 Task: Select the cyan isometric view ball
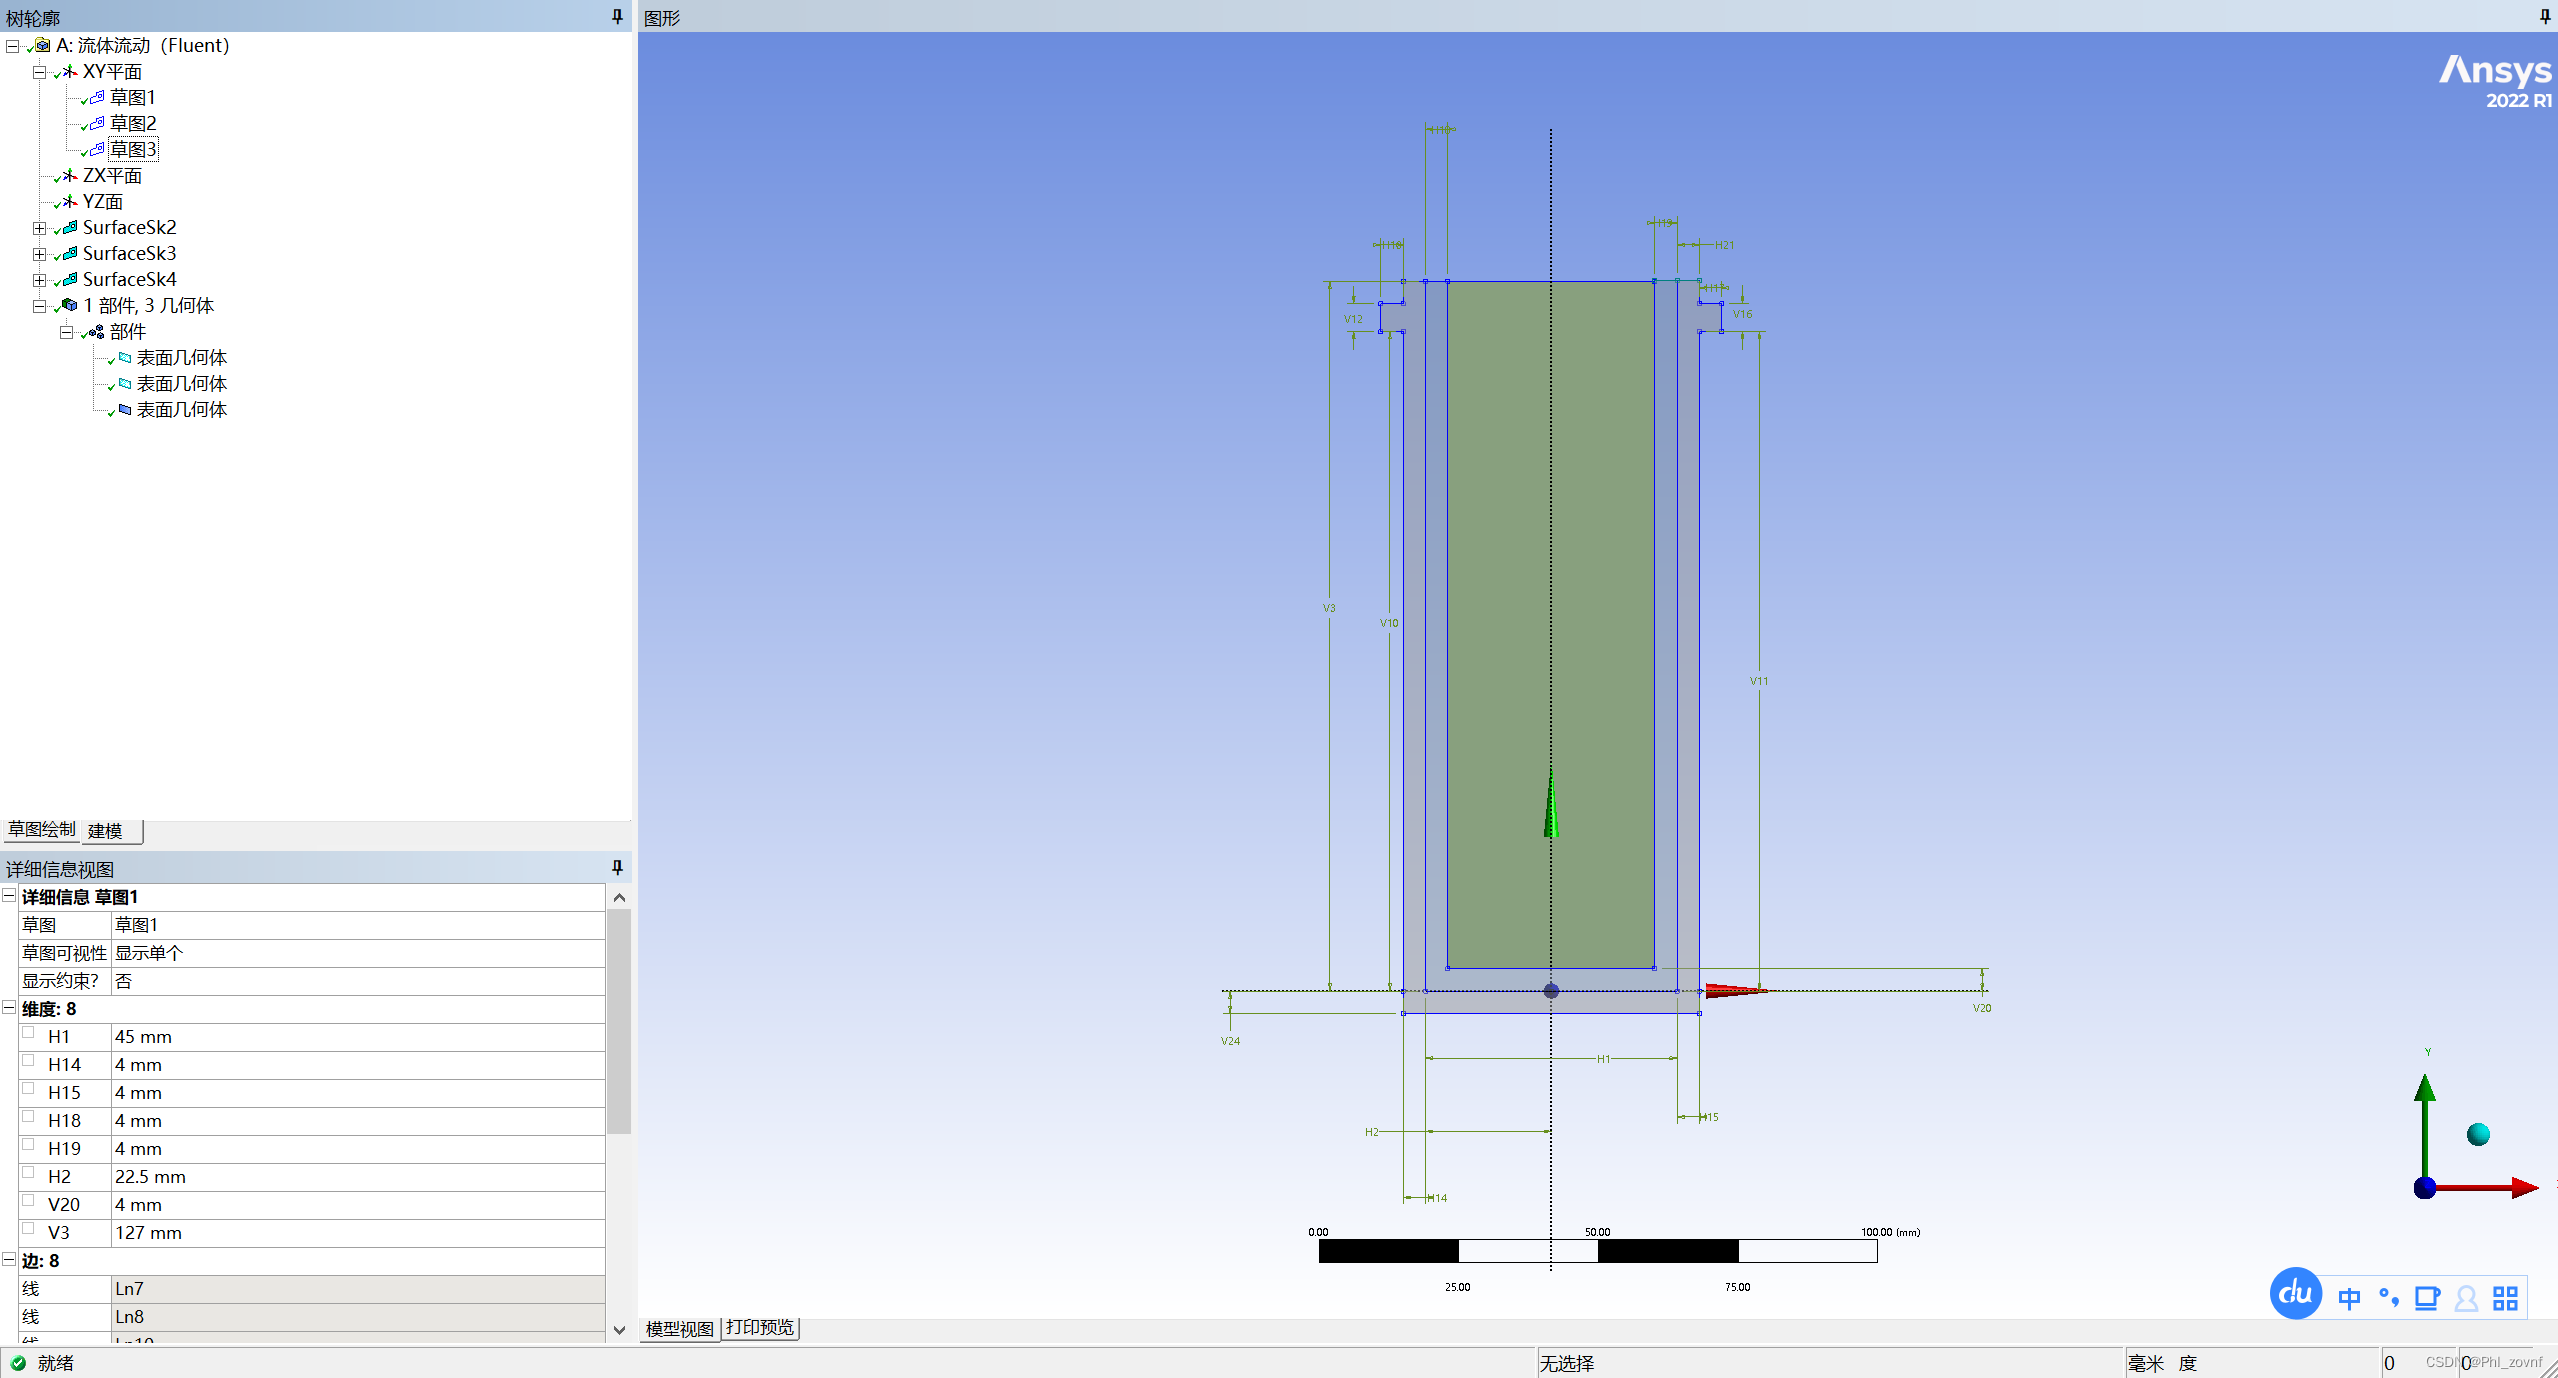click(2477, 1134)
